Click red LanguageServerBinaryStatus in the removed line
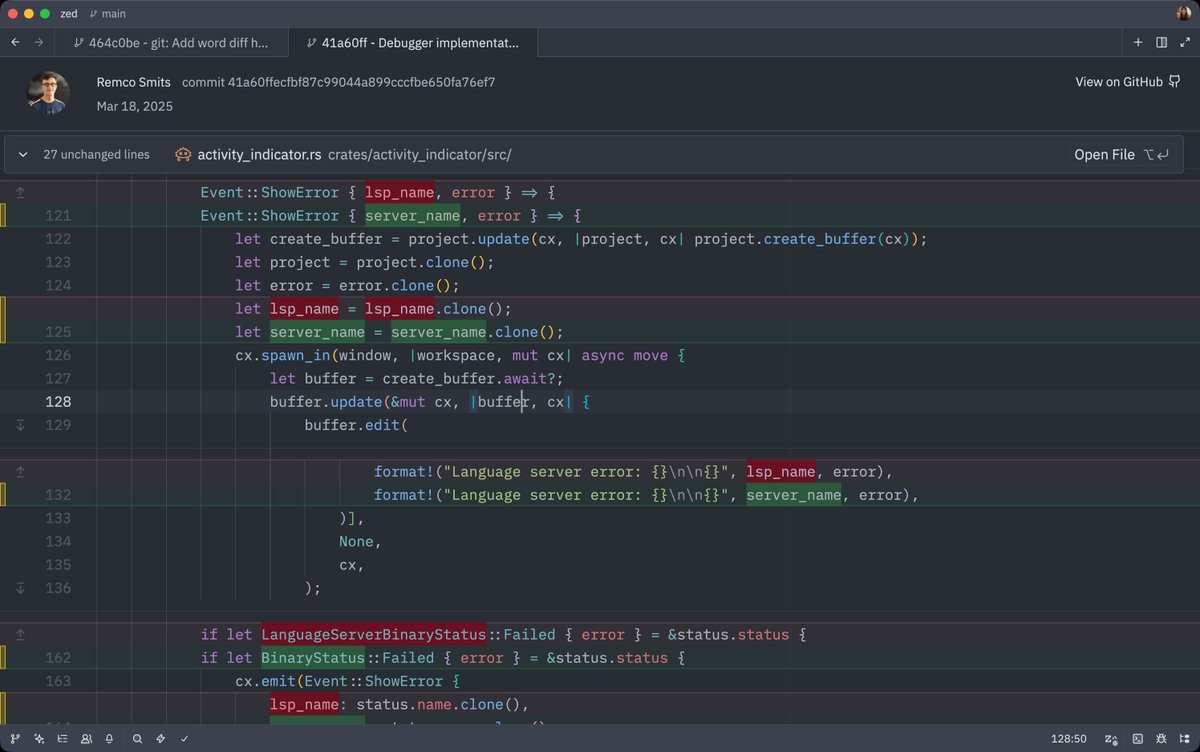This screenshot has height=752, width=1200. pos(373,635)
